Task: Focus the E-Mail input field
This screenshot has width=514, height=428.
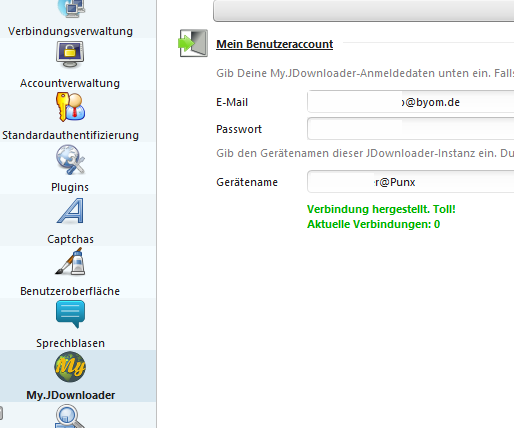Action: [410, 102]
